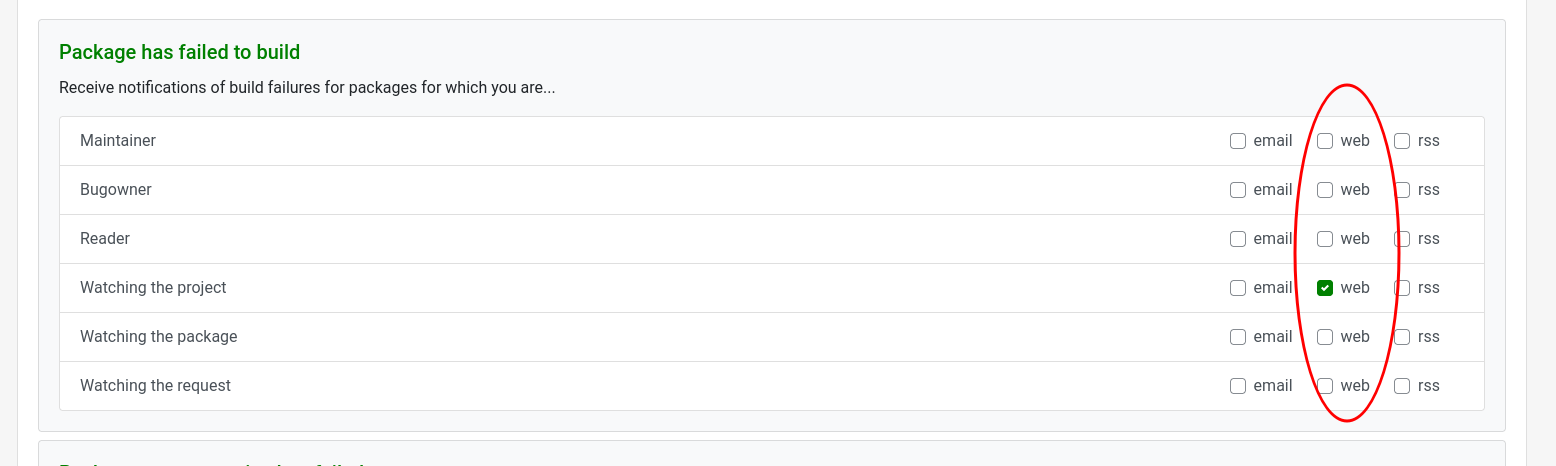Enable email for Reader
Screen dimensions: 1556x466
tap(1238, 239)
